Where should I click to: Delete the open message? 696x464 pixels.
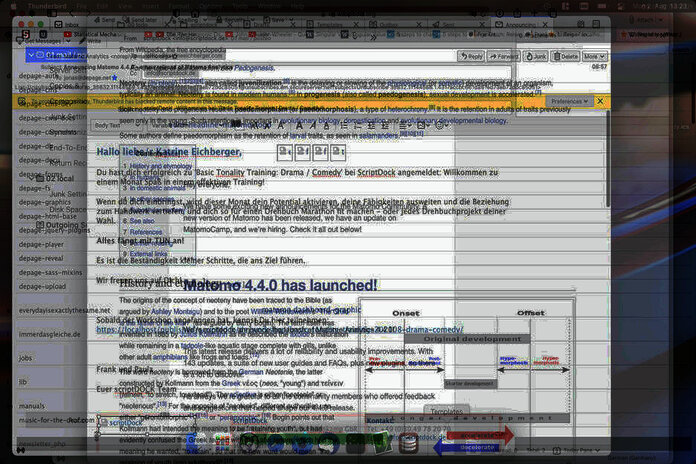[x=565, y=56]
